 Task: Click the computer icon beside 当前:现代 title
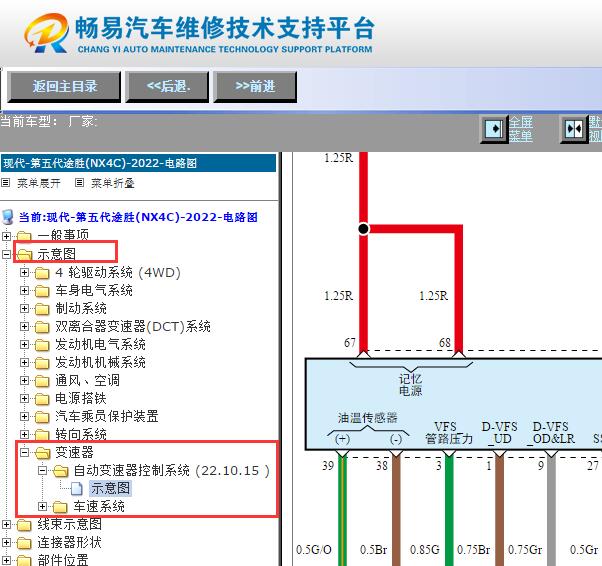click(8, 217)
